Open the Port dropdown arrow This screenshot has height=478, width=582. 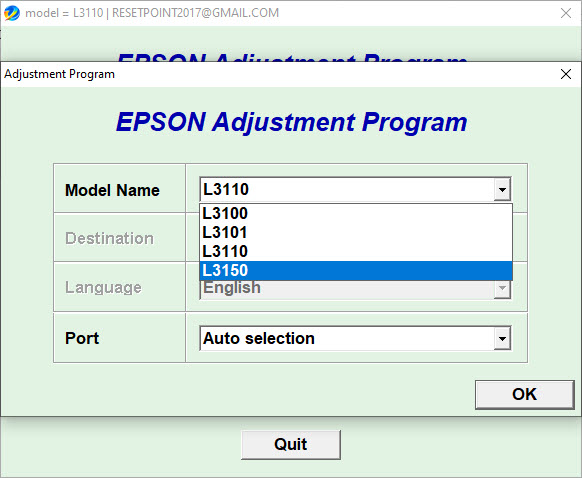coord(502,338)
